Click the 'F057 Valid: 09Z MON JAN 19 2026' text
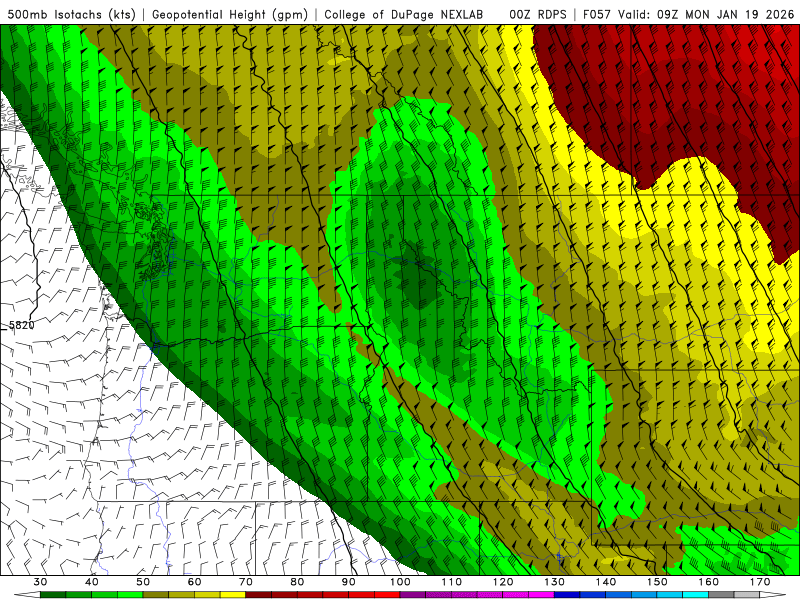This screenshot has height=600, width=800. (x=689, y=14)
